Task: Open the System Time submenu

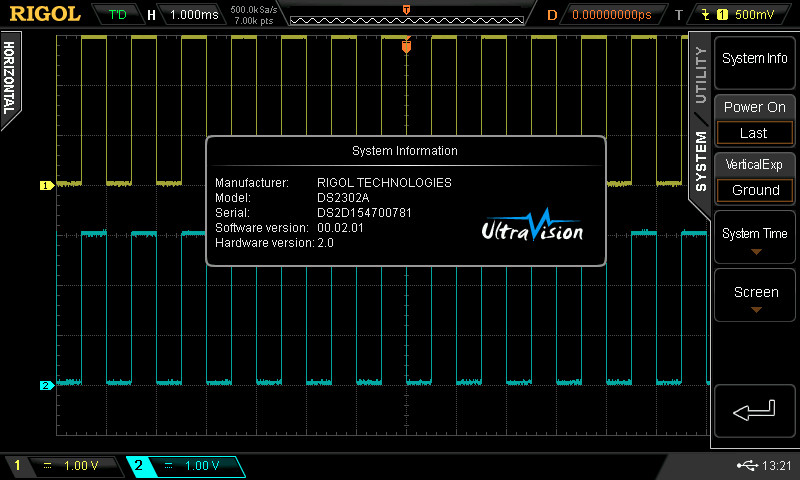Action: (x=755, y=237)
